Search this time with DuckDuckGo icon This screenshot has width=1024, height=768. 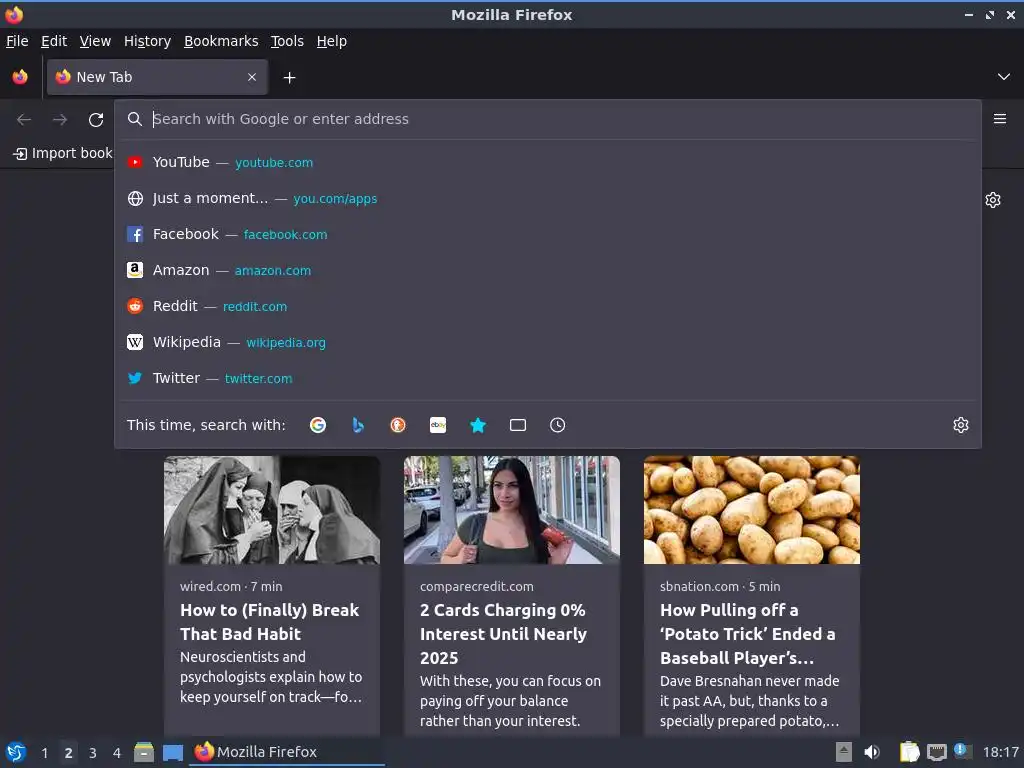coord(398,425)
